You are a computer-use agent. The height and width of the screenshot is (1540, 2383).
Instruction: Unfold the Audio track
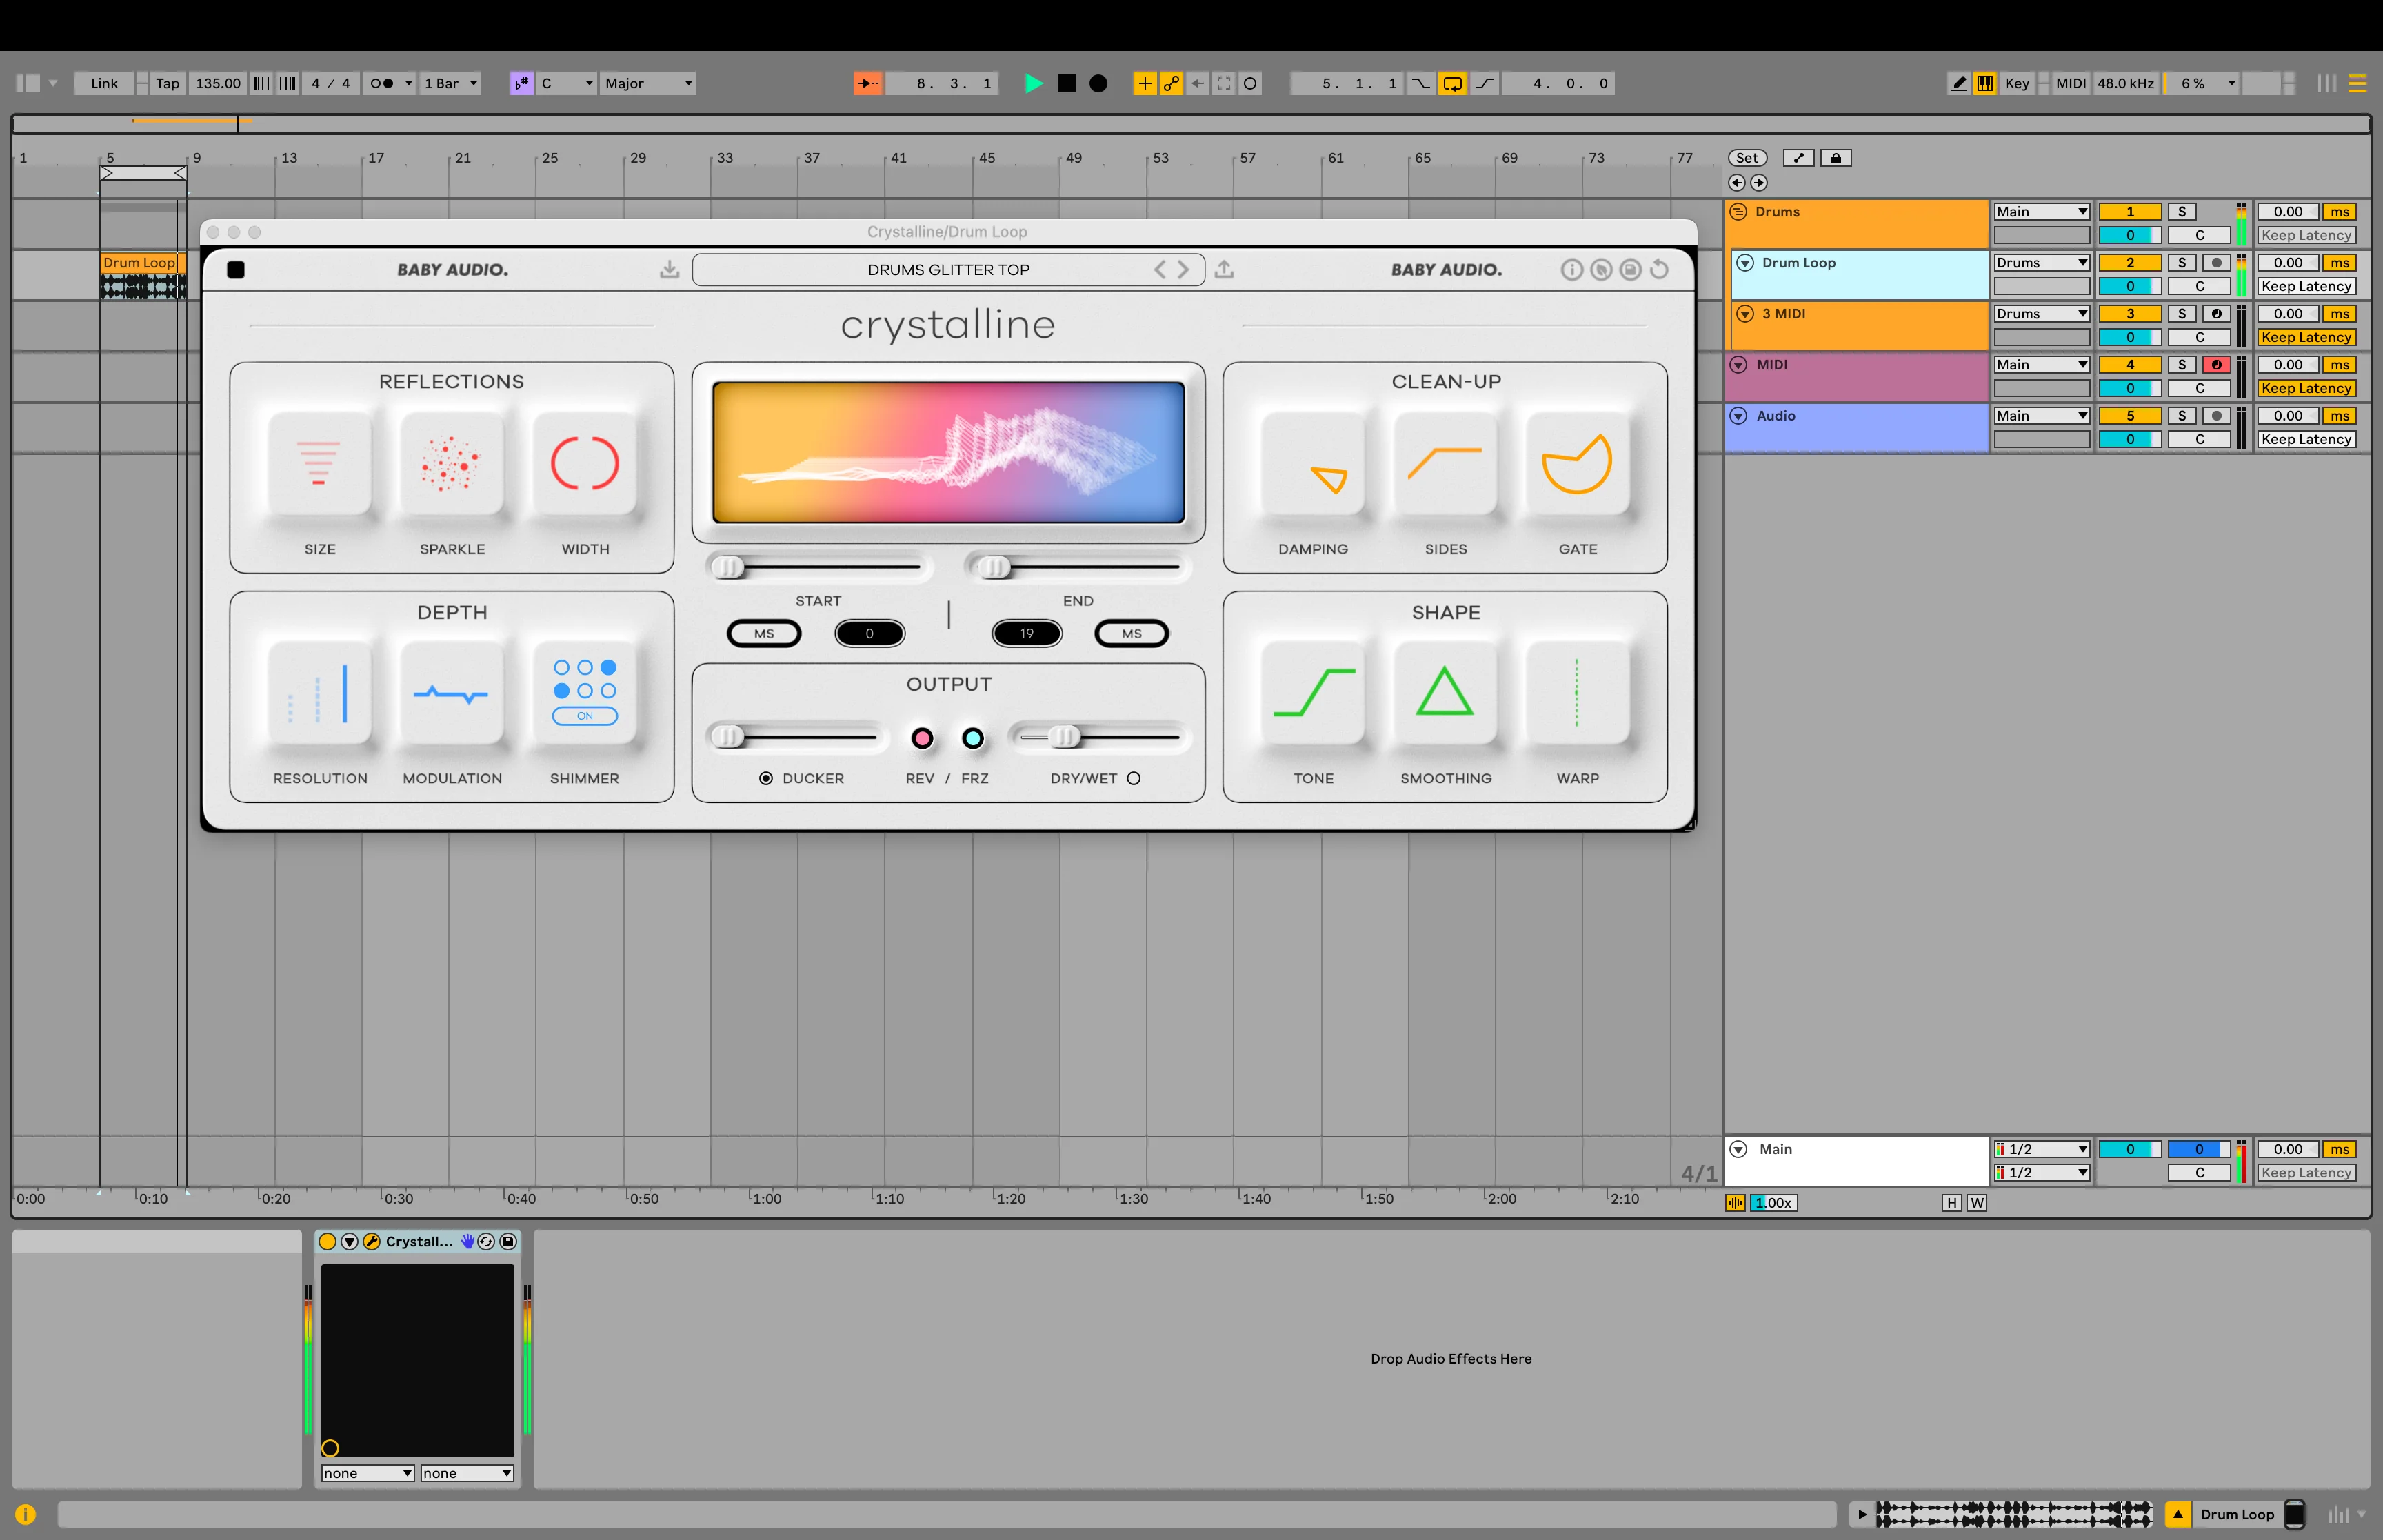(x=1738, y=416)
